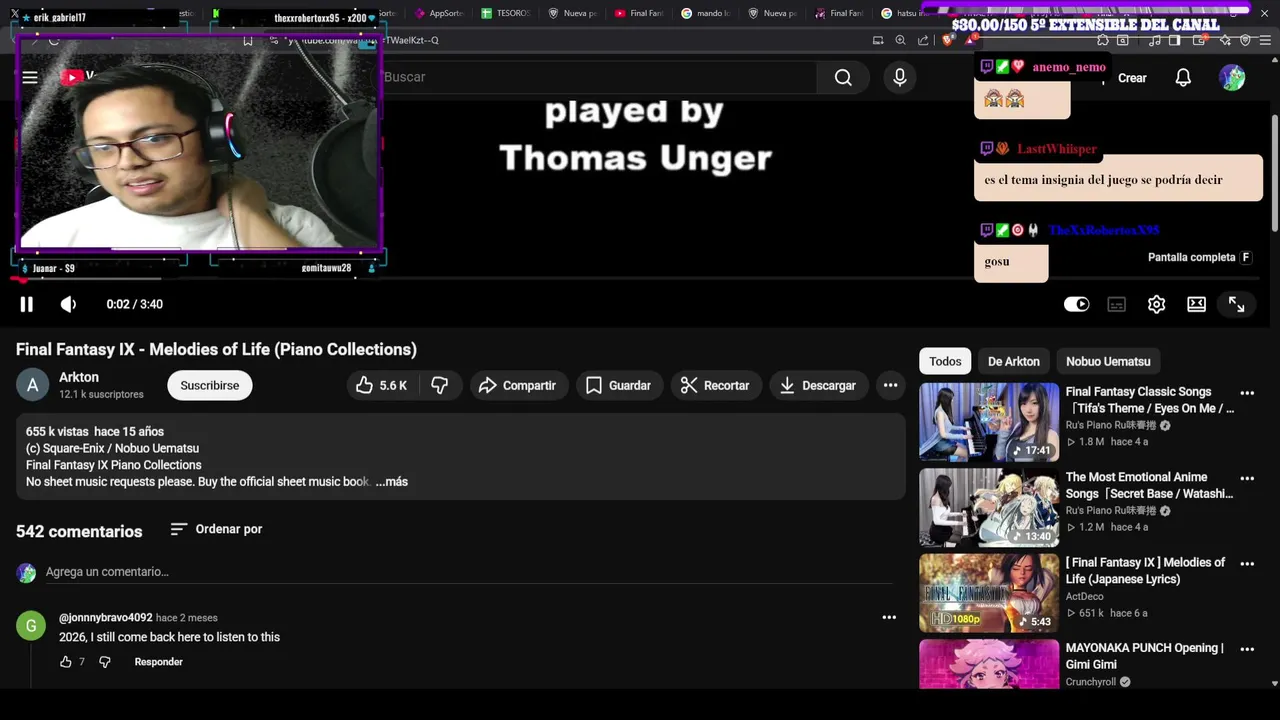Open options for MAYONAKA PUNCH Opening
The image size is (1280, 720).
pos(1247,649)
